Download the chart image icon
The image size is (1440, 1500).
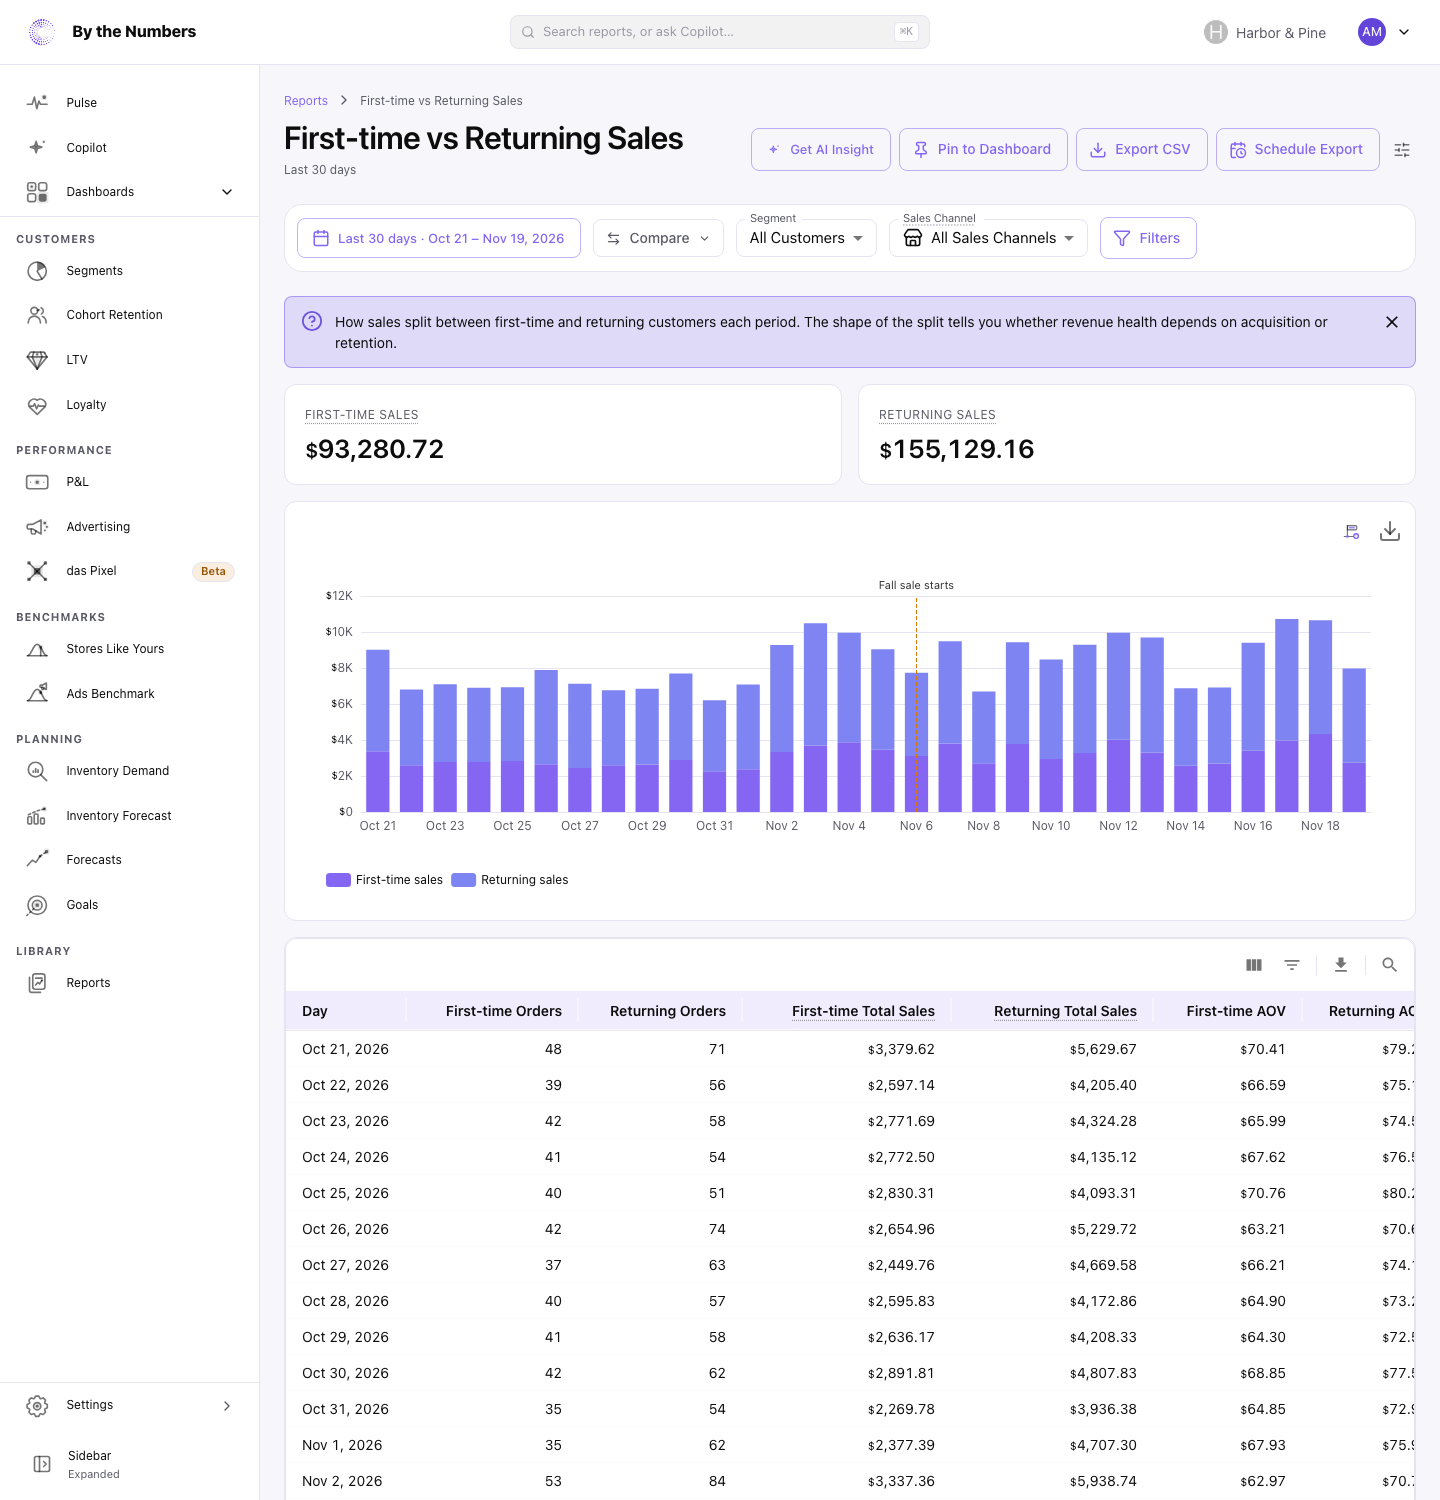coord(1390,532)
